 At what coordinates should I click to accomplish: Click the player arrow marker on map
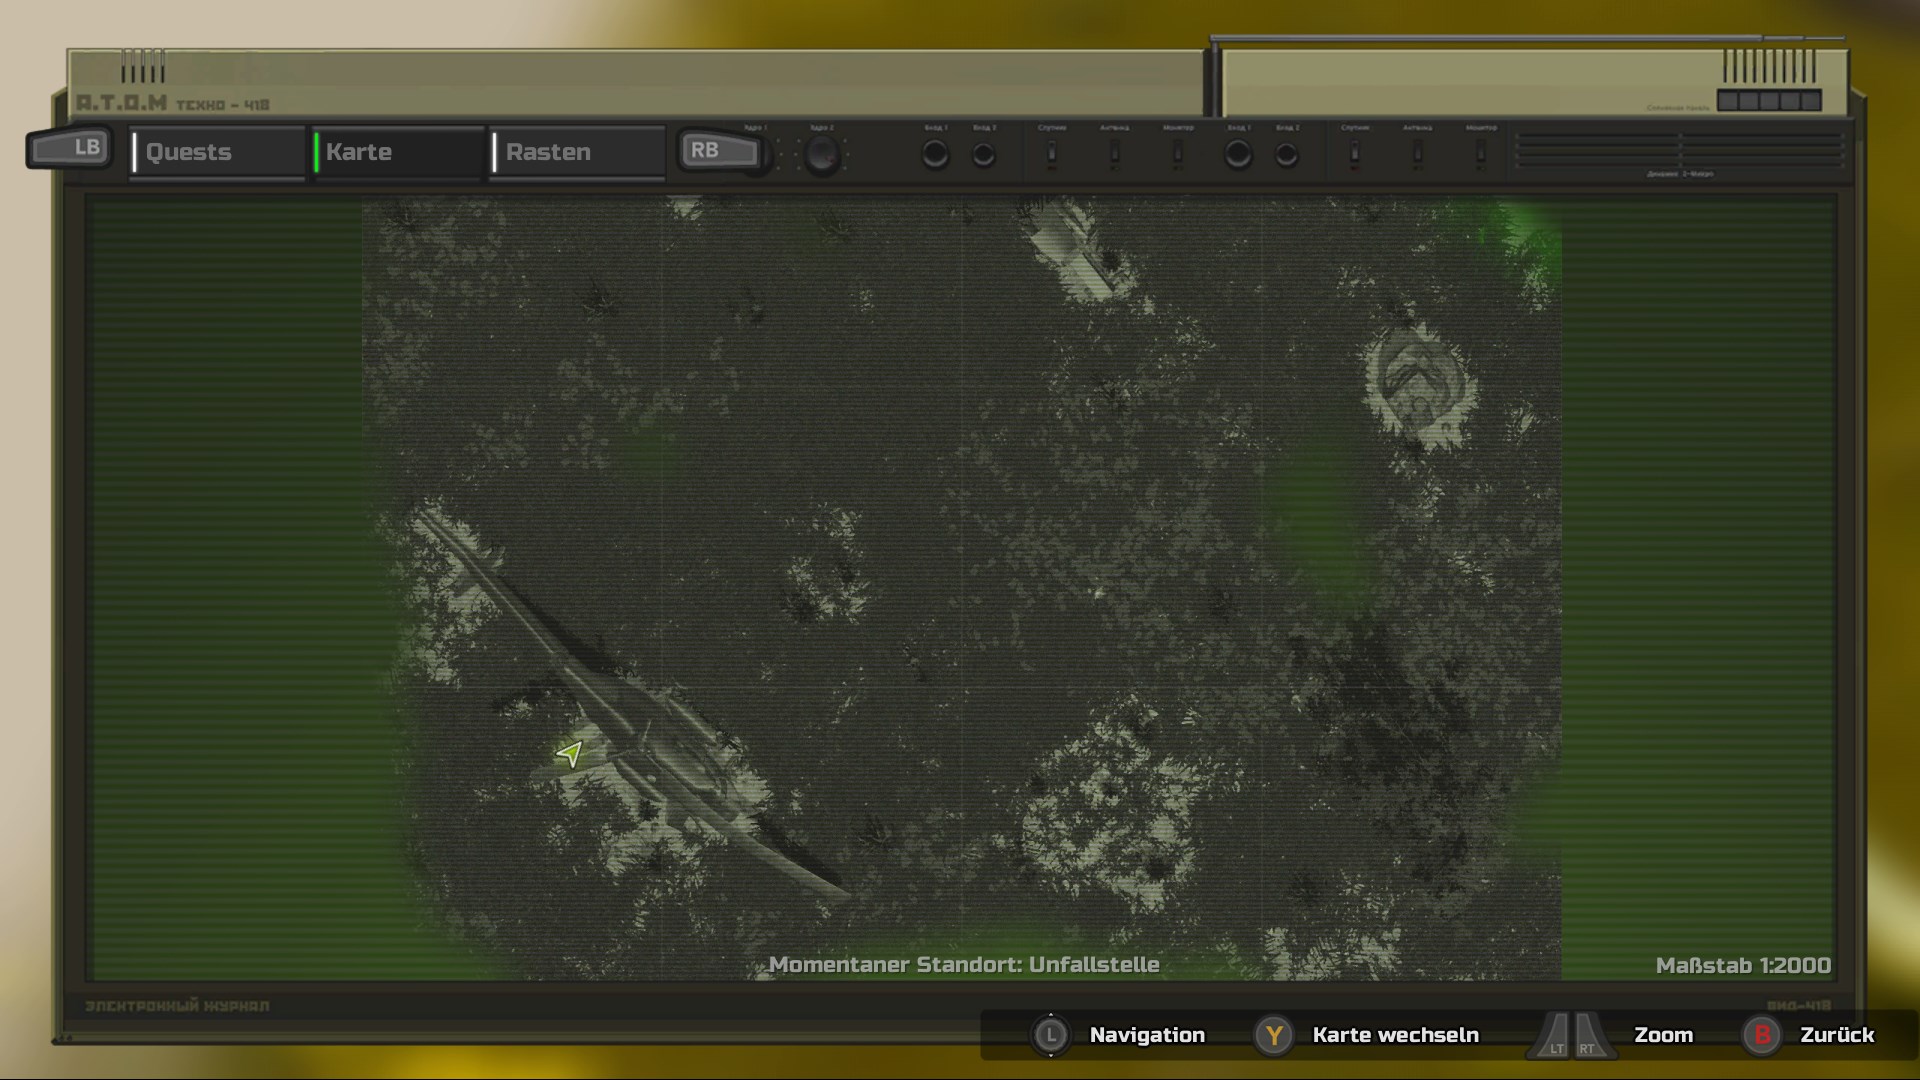(x=570, y=753)
